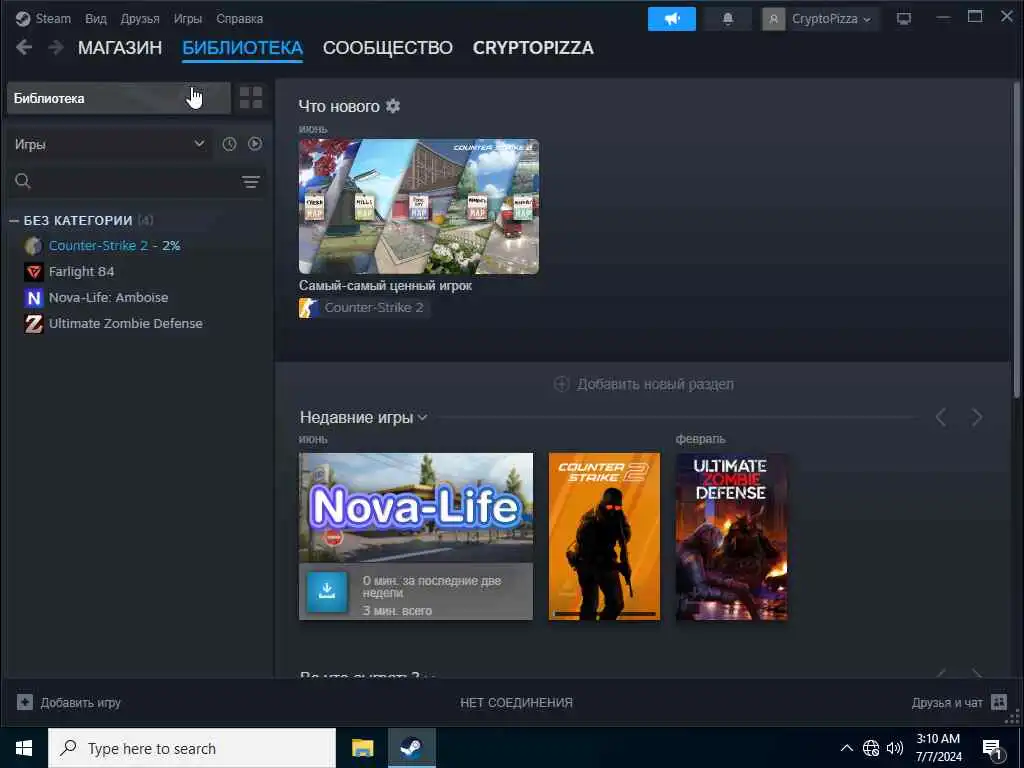
Task: Open Друзья и чат text button
Action: 947,703
